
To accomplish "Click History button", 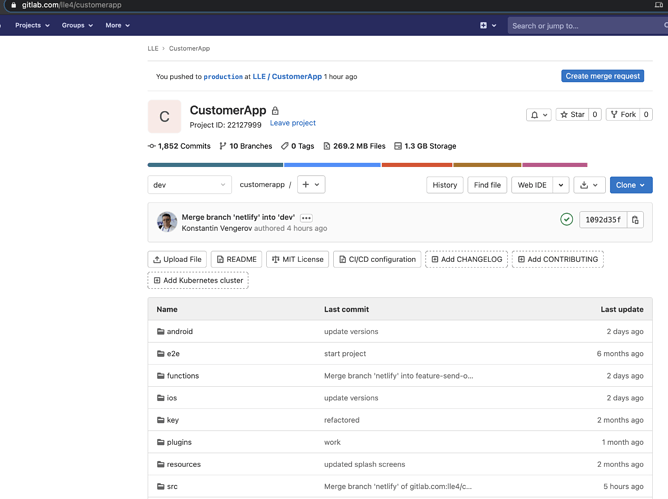I will [x=445, y=185].
